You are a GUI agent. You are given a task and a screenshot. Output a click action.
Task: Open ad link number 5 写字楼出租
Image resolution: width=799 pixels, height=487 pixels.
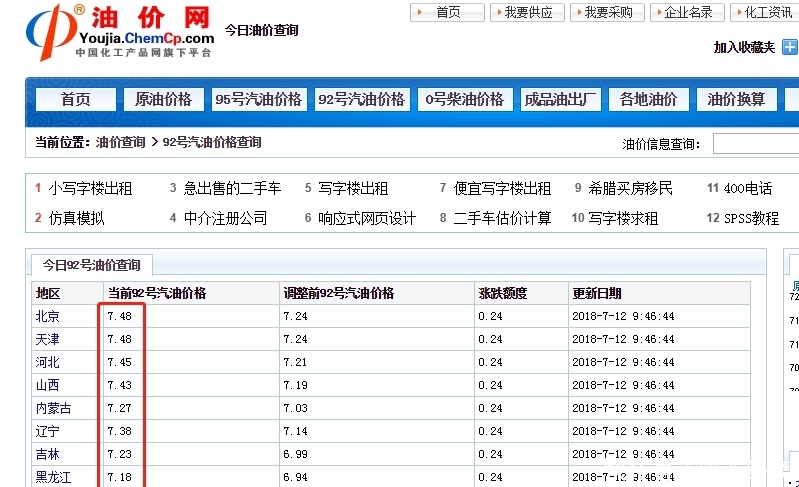[353, 188]
